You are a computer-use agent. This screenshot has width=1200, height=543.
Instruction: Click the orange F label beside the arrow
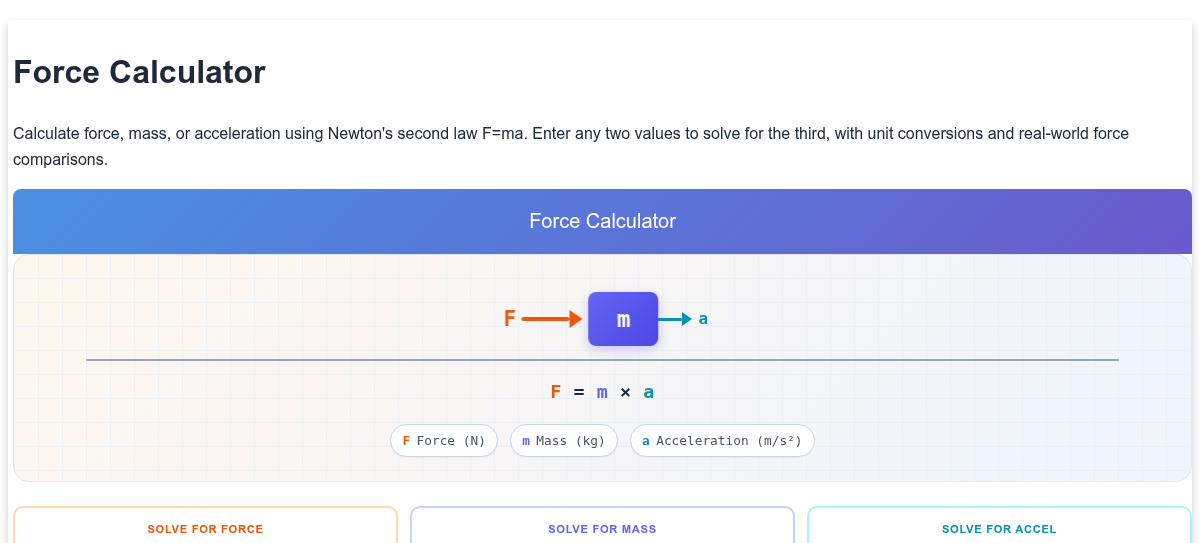point(509,319)
